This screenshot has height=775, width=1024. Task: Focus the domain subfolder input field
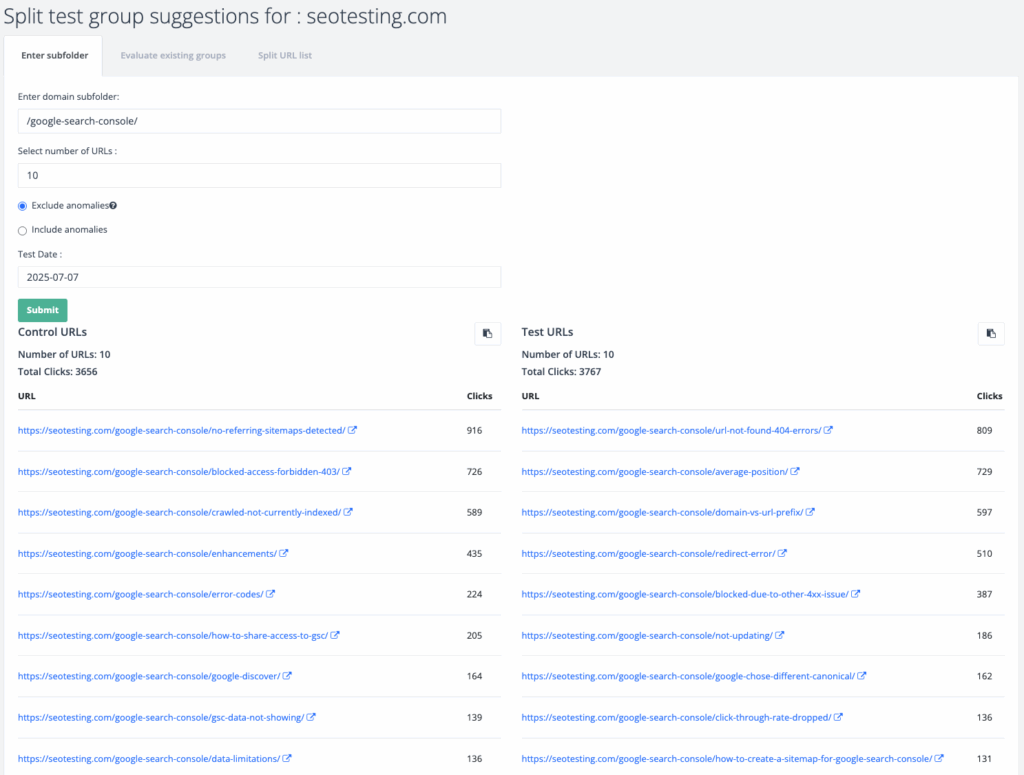point(259,121)
